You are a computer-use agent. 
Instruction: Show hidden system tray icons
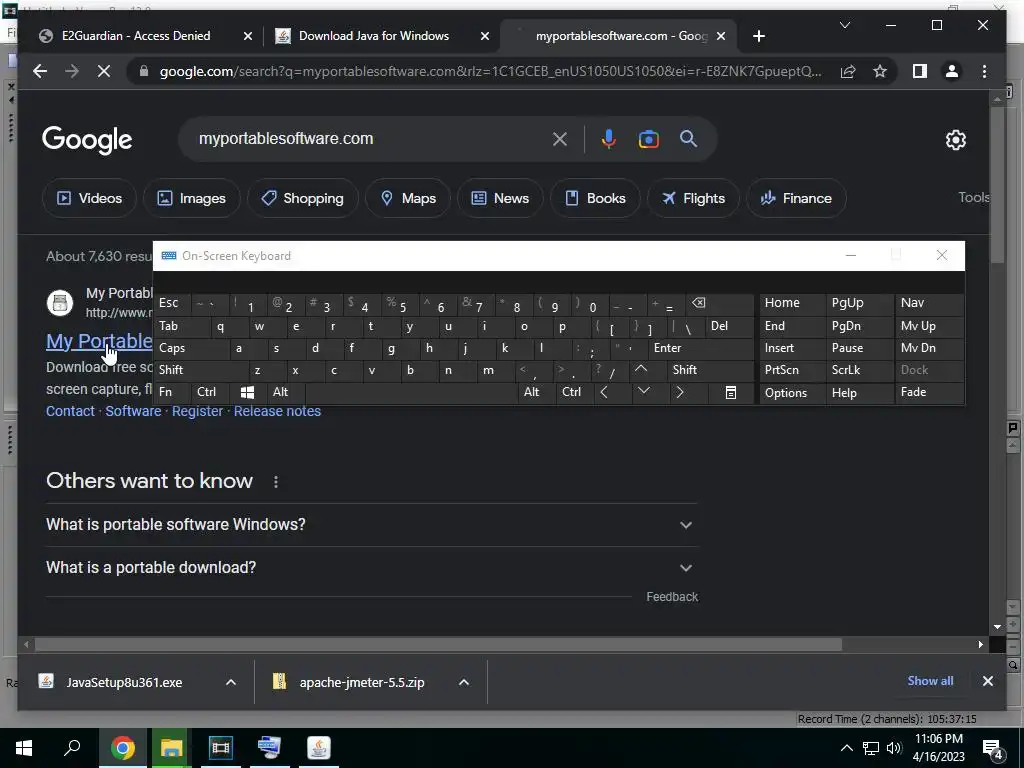[846, 748]
